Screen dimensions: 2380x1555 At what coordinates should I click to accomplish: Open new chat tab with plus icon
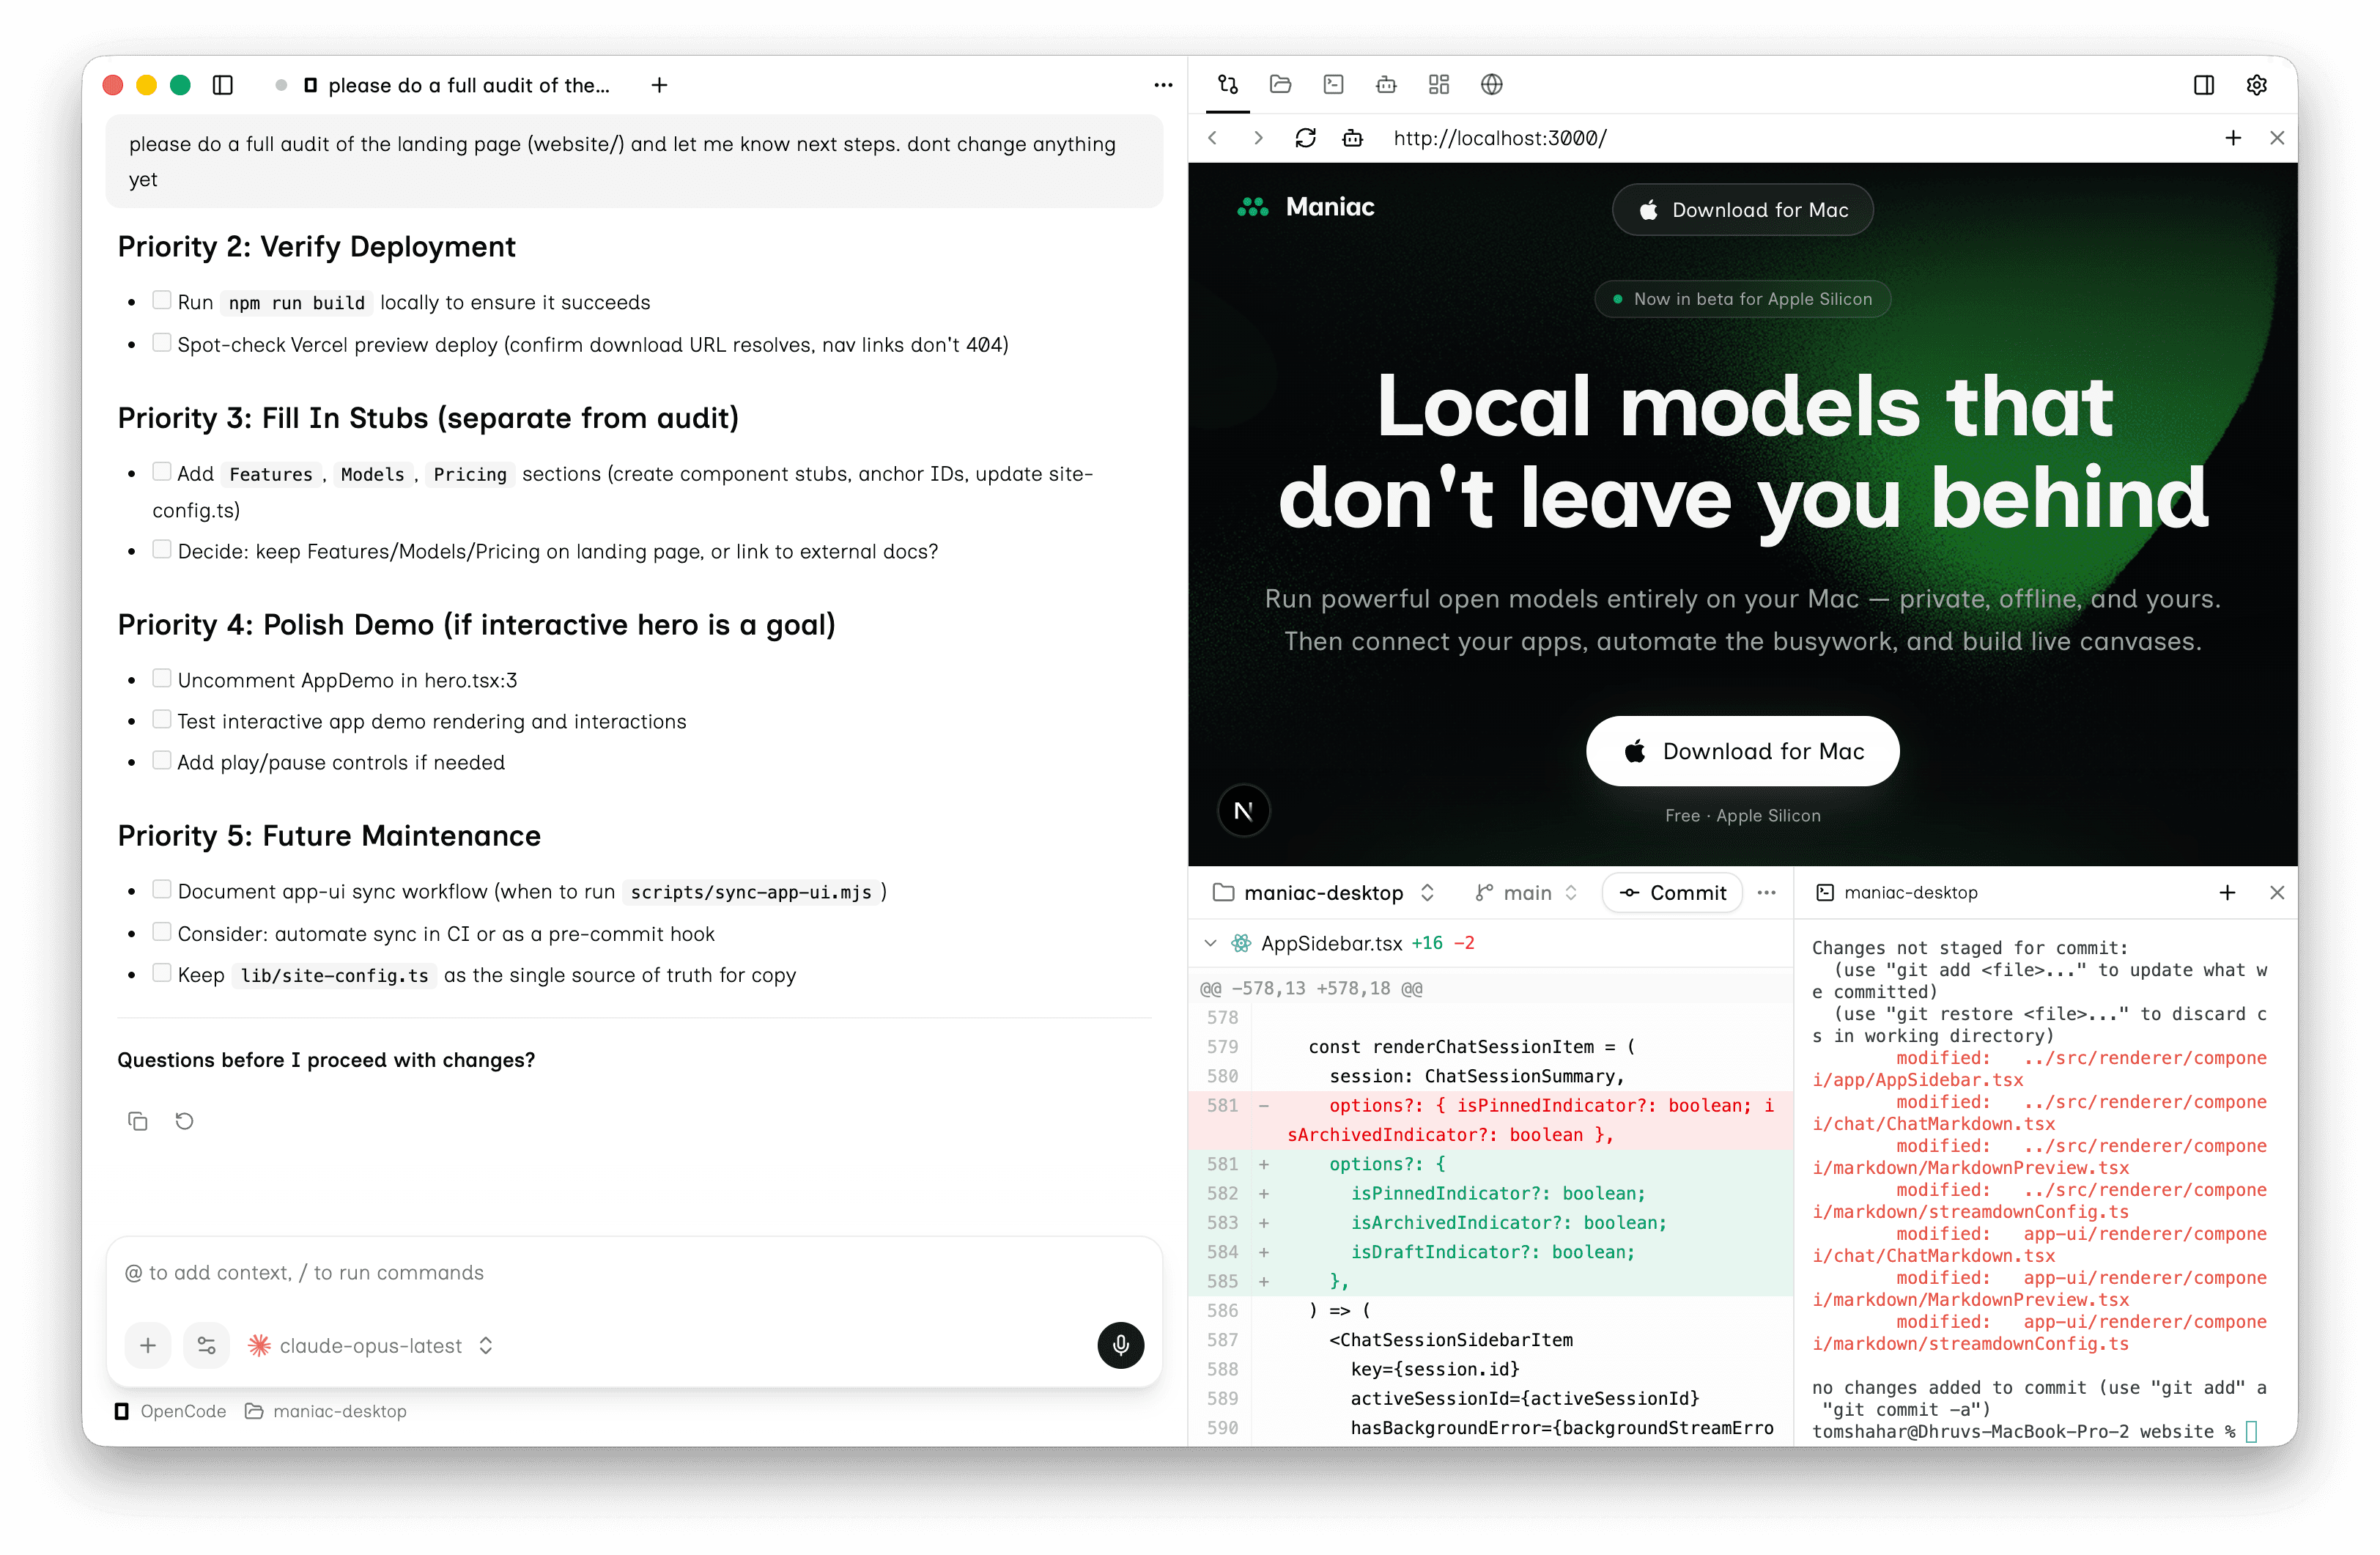pos(659,85)
